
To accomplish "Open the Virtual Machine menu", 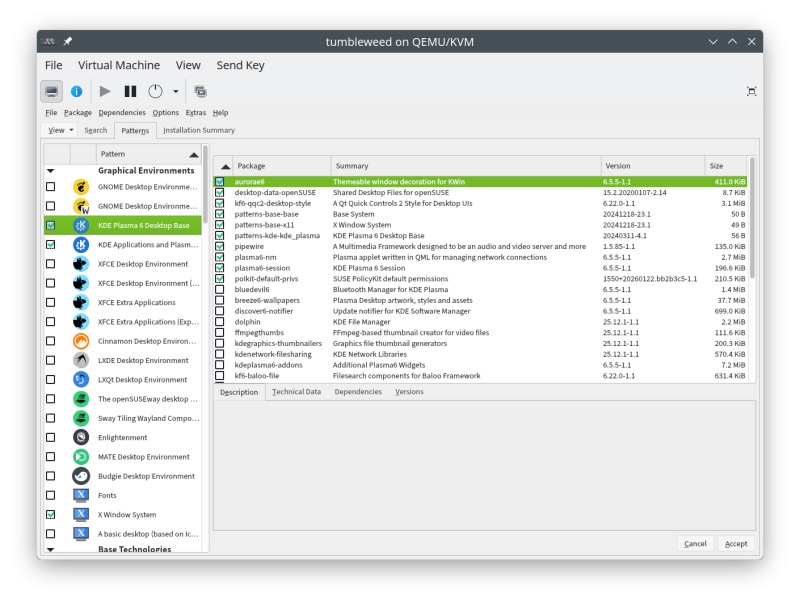I will (119, 65).
